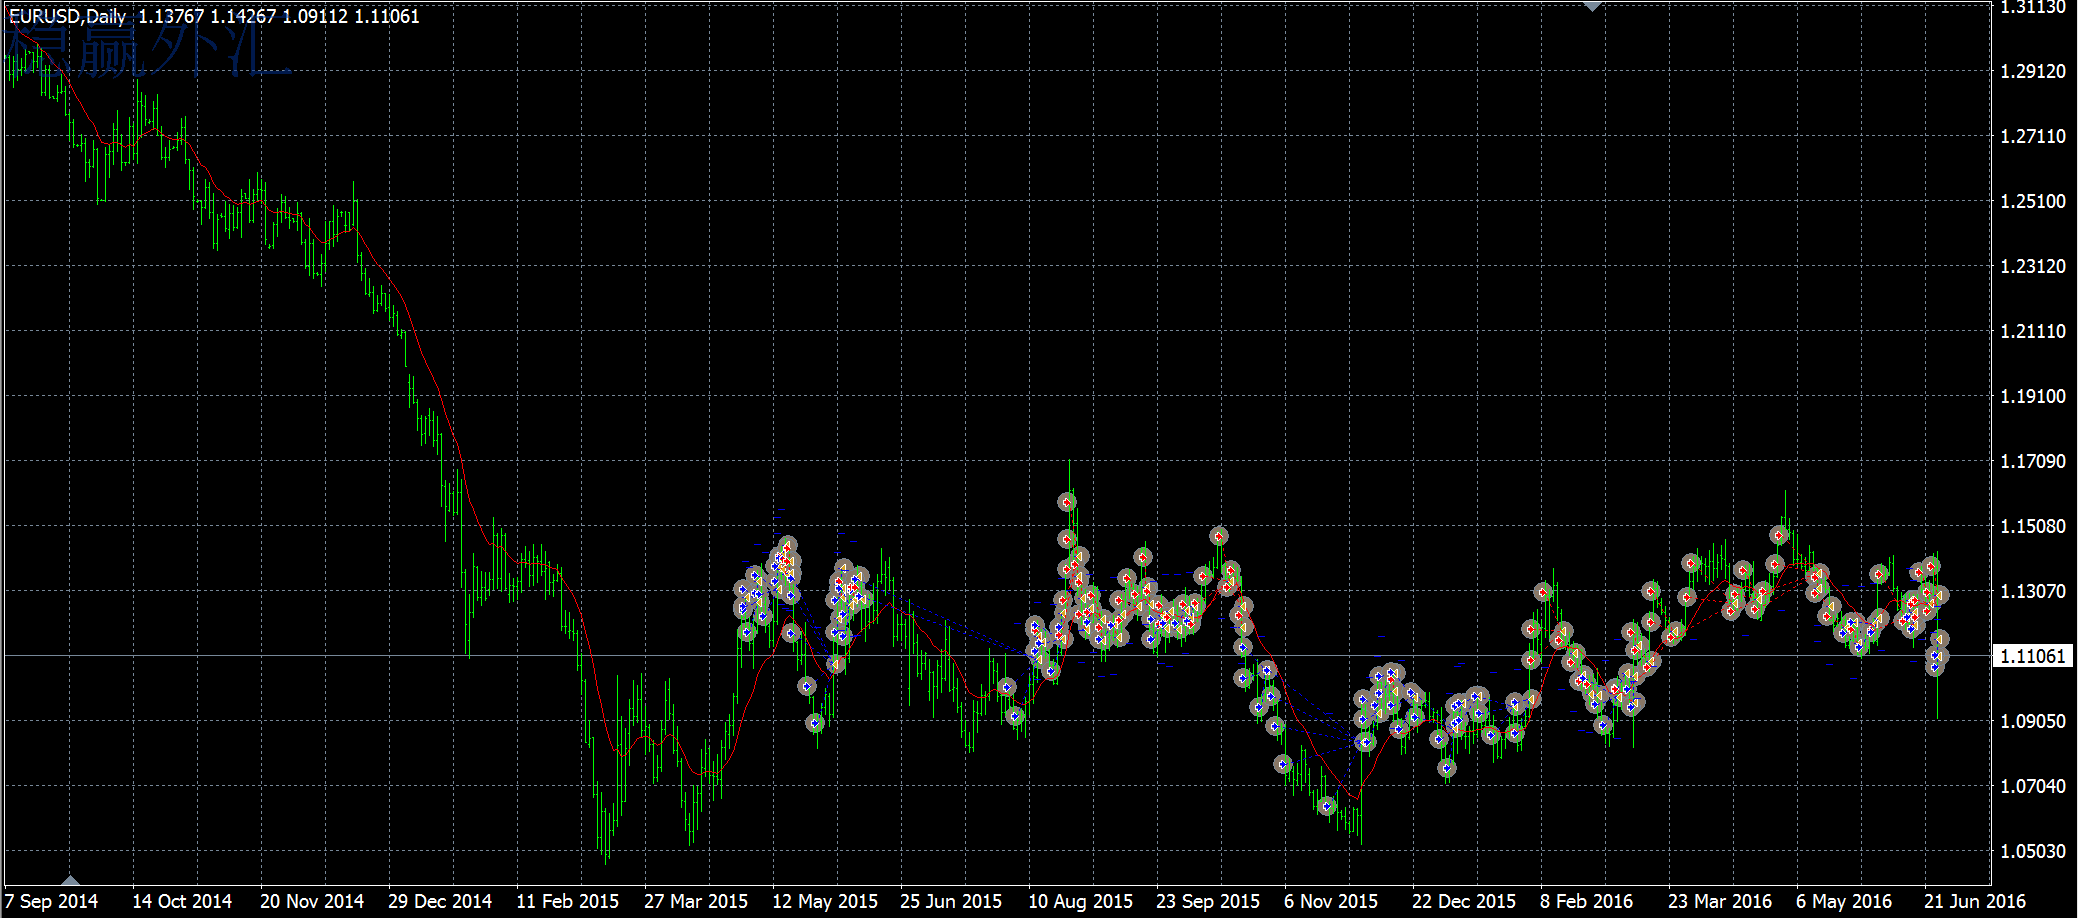The width and height of the screenshot is (2078, 918).
Task: Click the 7 Sep 2014 date label
Action: (51, 901)
